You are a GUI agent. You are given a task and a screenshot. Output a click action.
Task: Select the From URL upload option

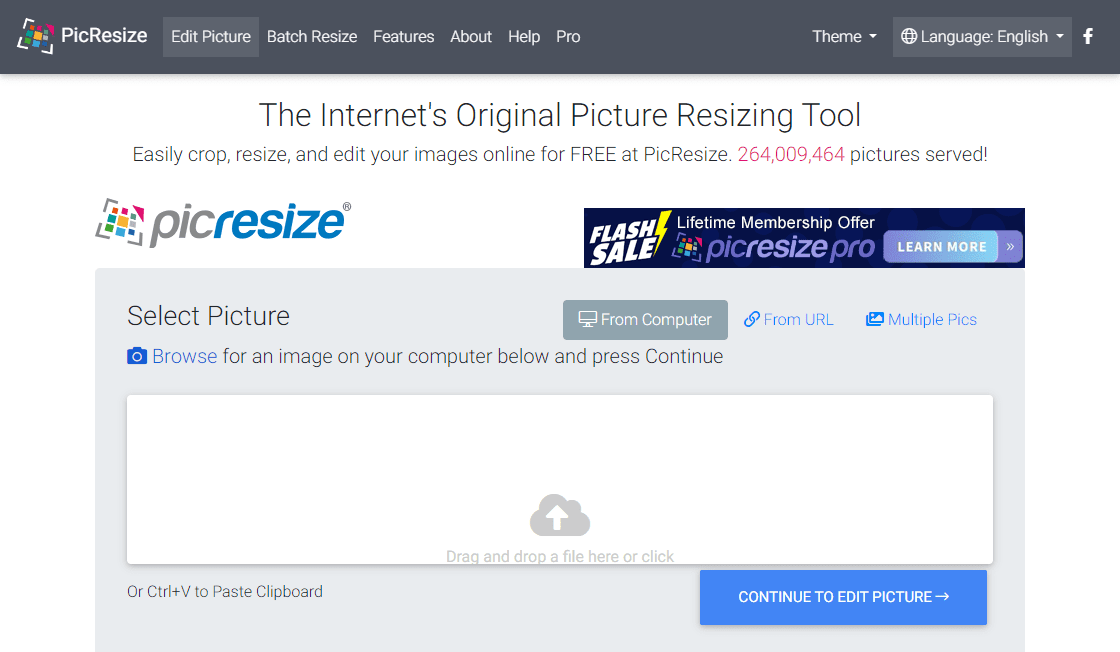(x=797, y=319)
